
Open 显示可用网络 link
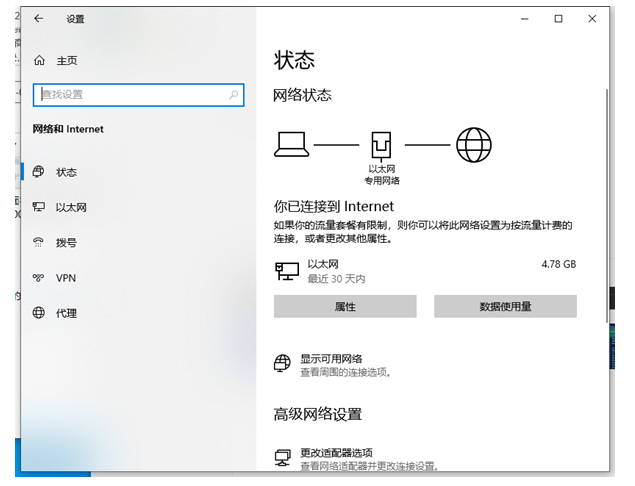331,359
